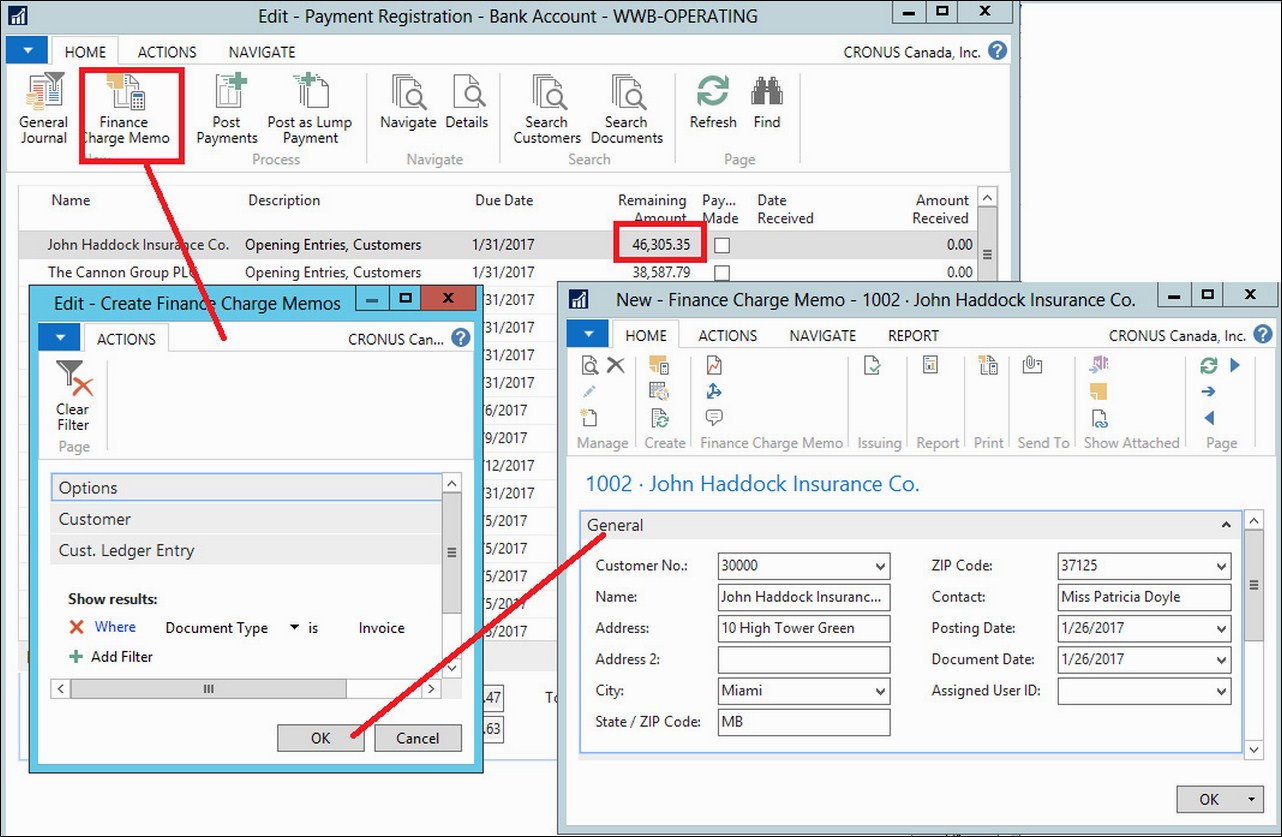This screenshot has height=837, width=1282.
Task: Remove the Document Type filter with red X
Action: (77, 627)
